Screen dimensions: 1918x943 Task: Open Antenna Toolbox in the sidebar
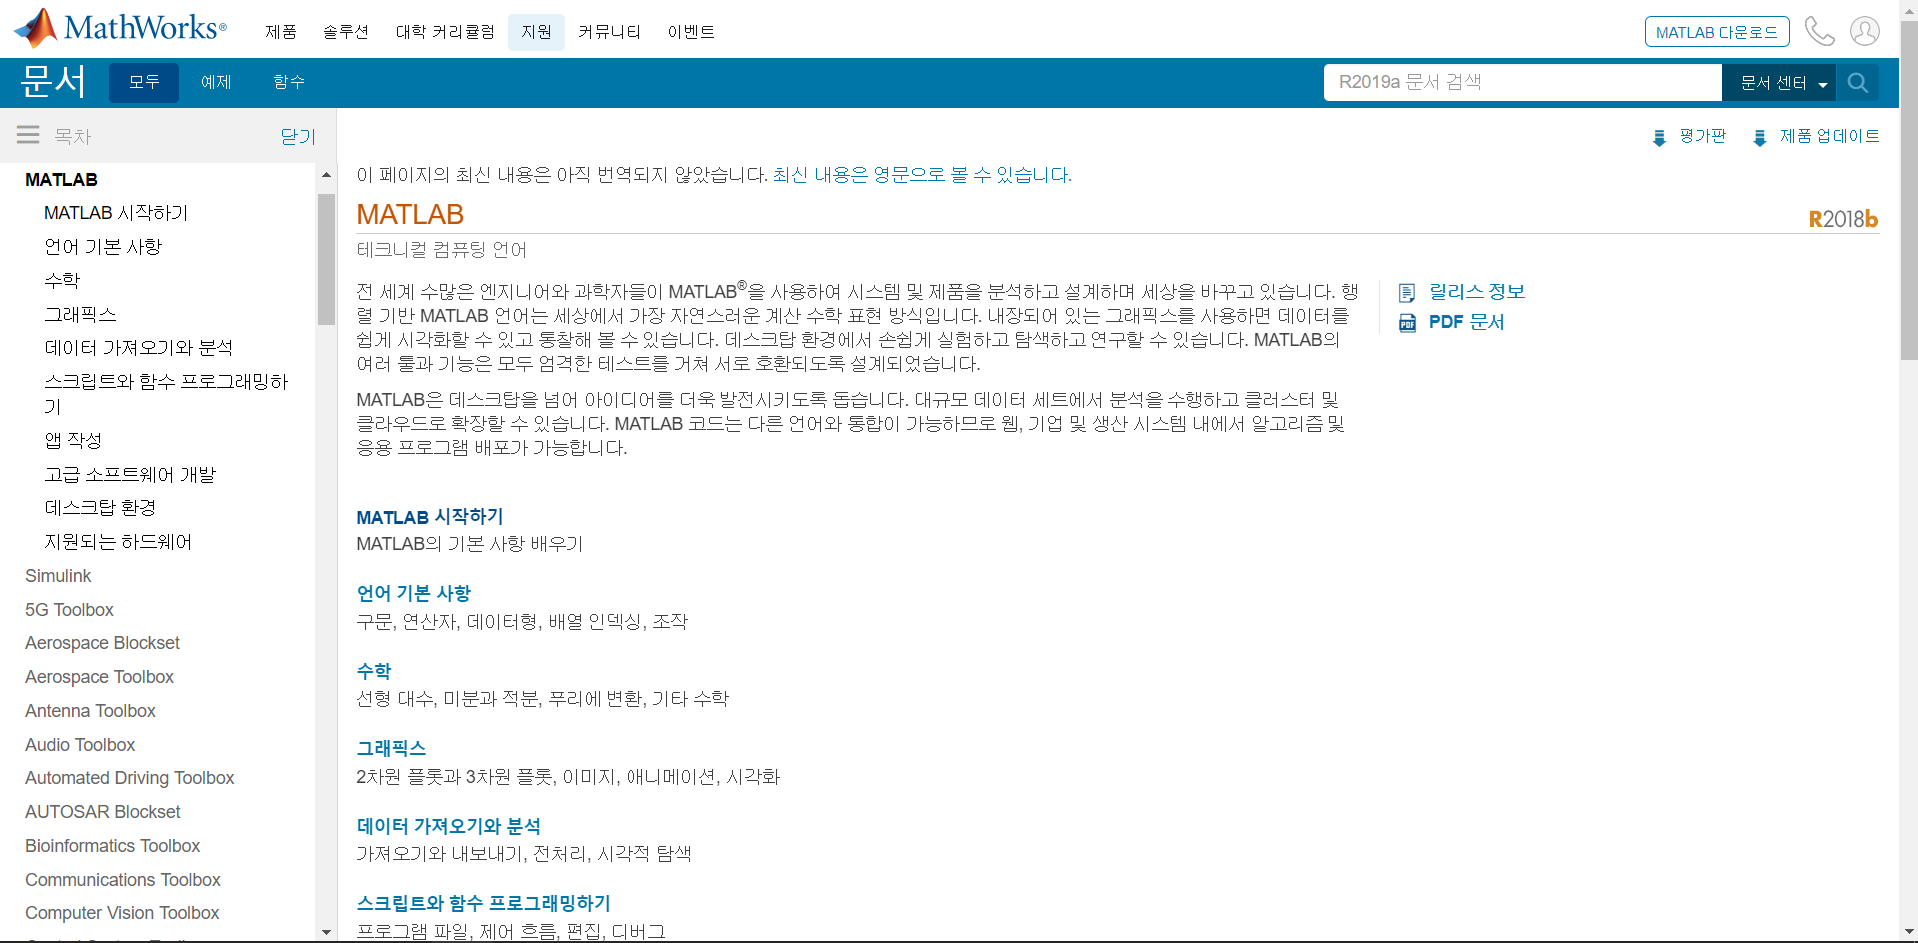(90, 711)
